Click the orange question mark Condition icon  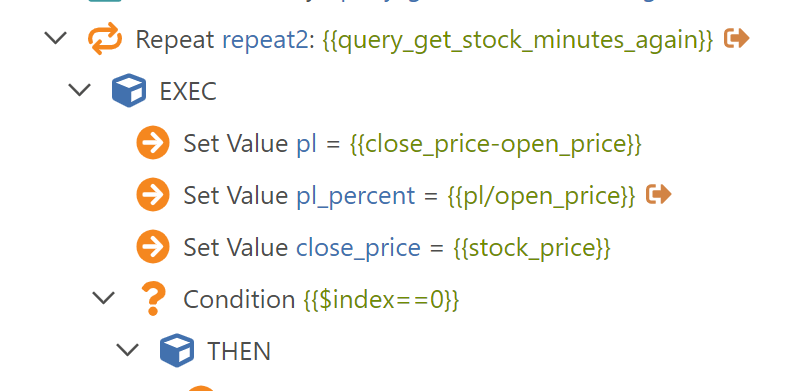(x=153, y=299)
